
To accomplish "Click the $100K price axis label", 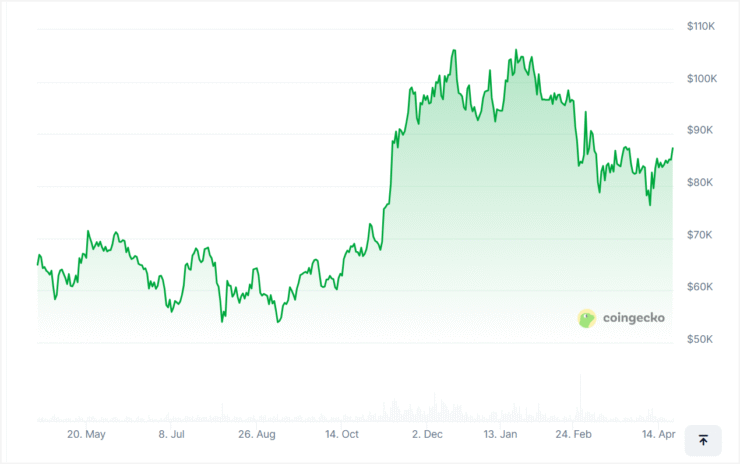I will click(x=700, y=78).
